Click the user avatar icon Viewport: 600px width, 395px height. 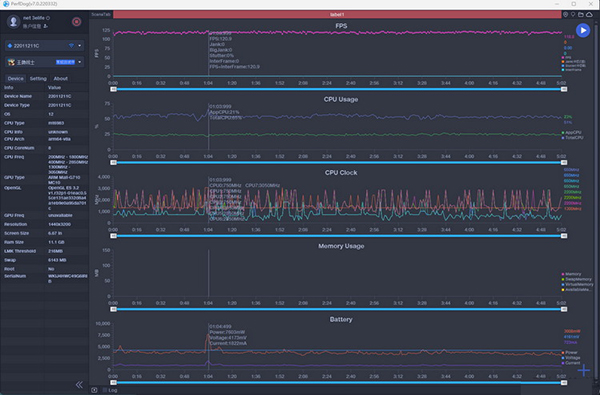point(13,21)
